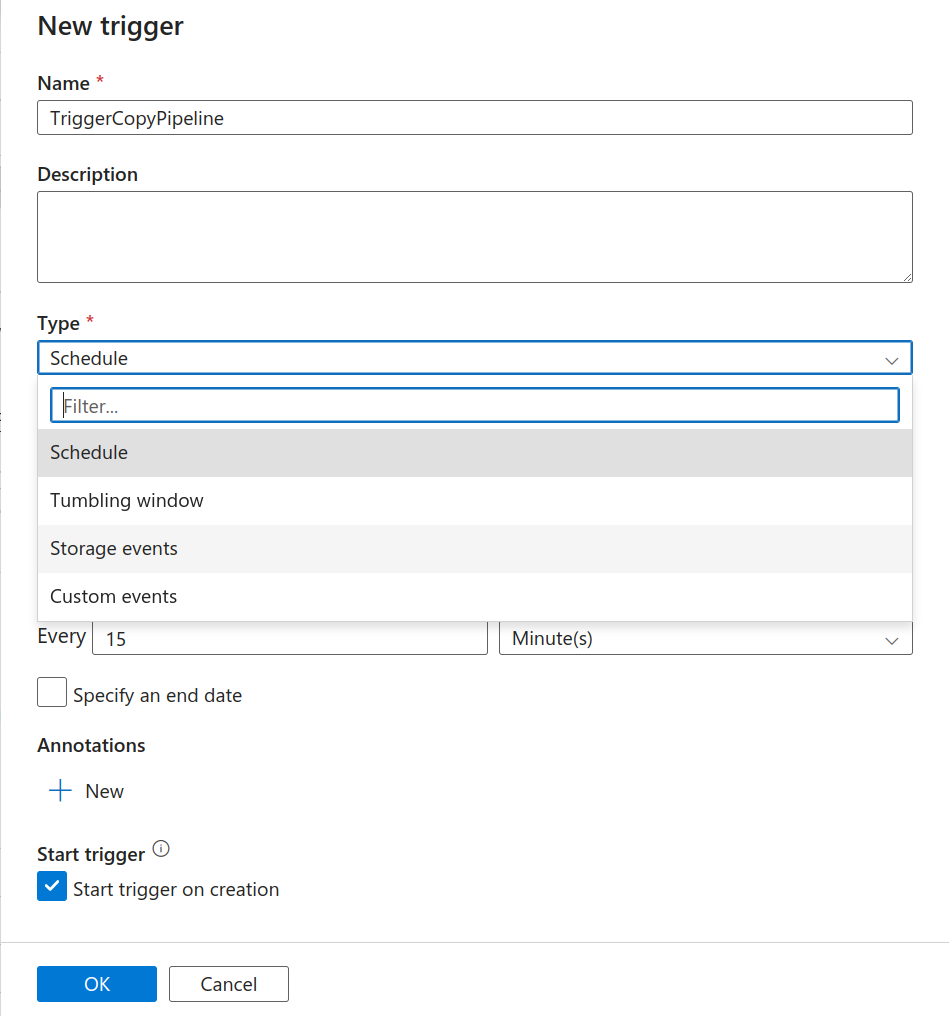Toggle the Specify an end date checkbox
Image resolution: width=949 pixels, height=1016 pixels.
click(52, 692)
